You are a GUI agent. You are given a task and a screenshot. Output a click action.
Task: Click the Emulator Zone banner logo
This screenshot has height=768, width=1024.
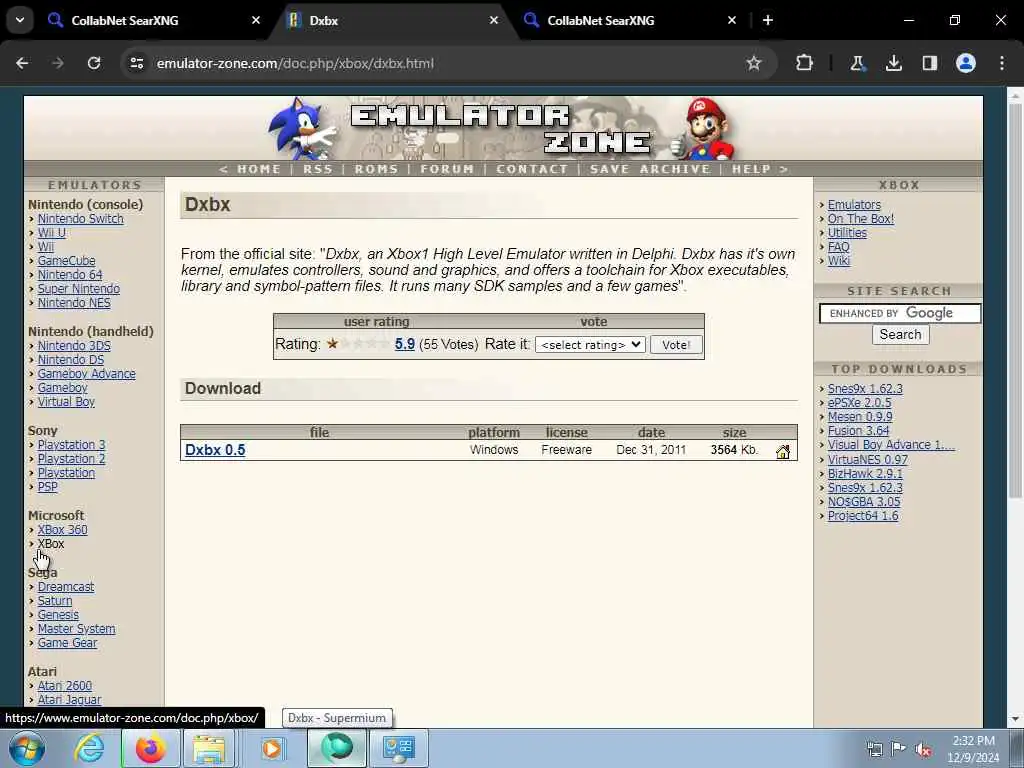(x=501, y=129)
